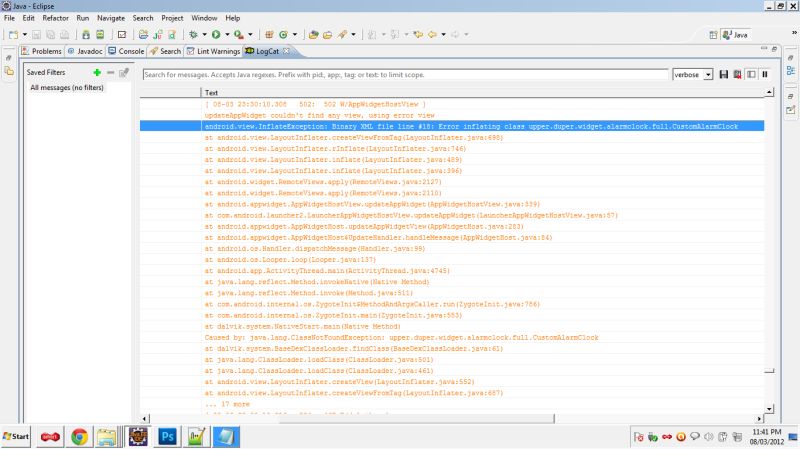Open the Refactor menu
Viewport: 800px width, 449px height.
tap(55, 18)
